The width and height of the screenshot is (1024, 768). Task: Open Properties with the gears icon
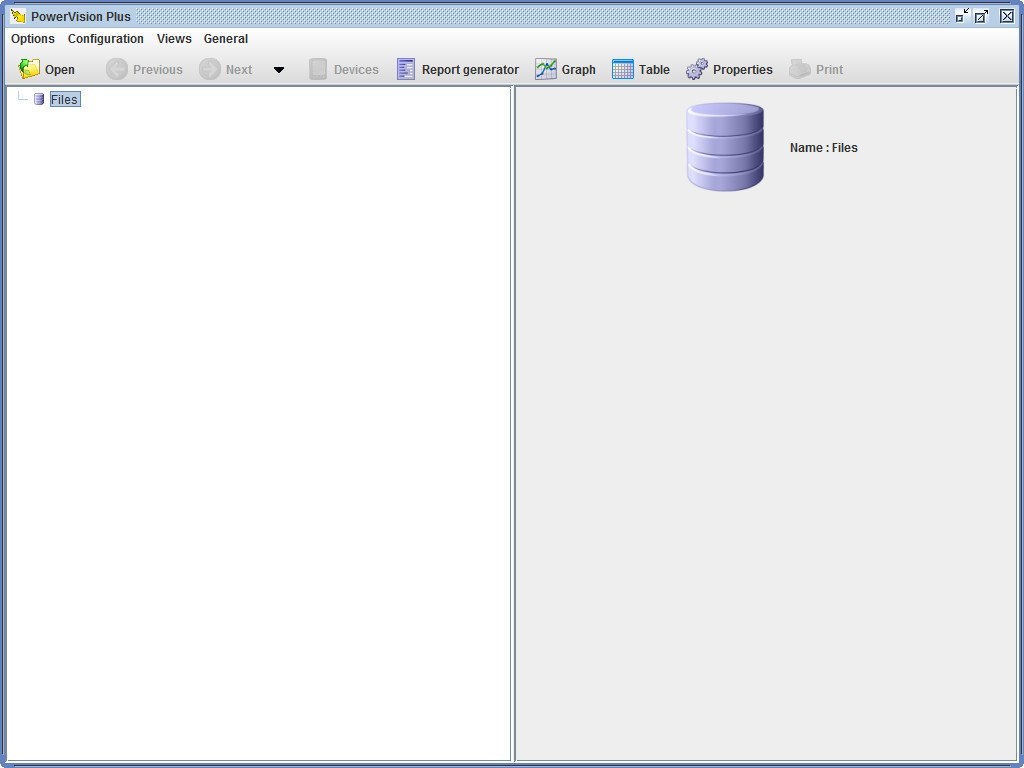[697, 69]
